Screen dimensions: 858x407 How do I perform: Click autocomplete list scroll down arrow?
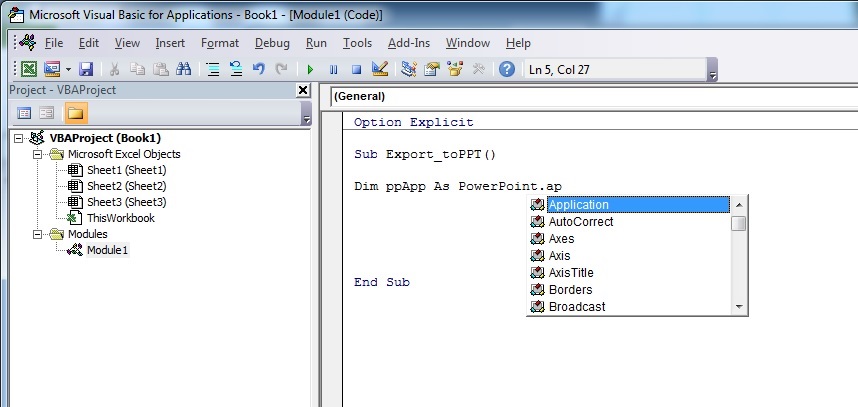pos(739,307)
